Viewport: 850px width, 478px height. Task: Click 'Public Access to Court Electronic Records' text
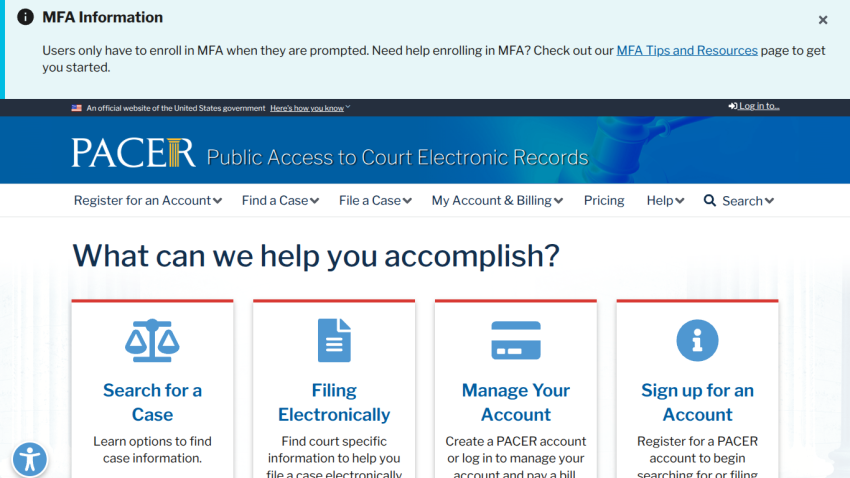[x=397, y=157]
